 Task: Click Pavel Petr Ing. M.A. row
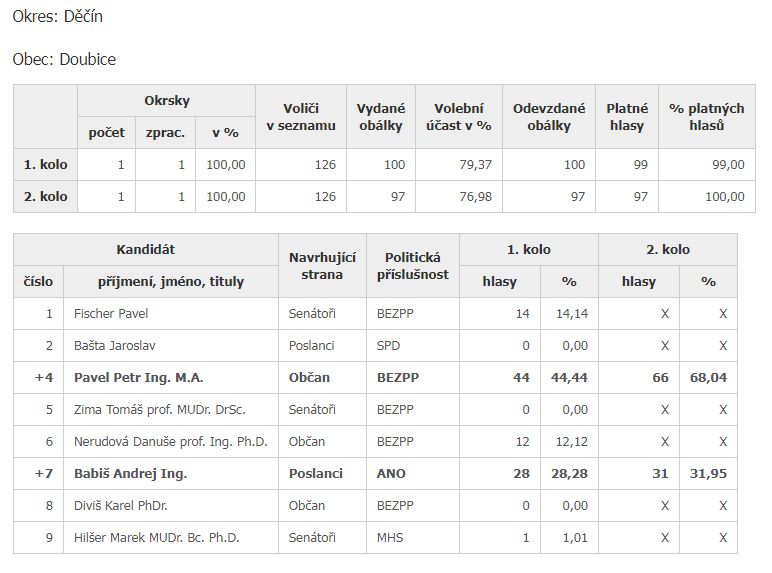coord(375,378)
